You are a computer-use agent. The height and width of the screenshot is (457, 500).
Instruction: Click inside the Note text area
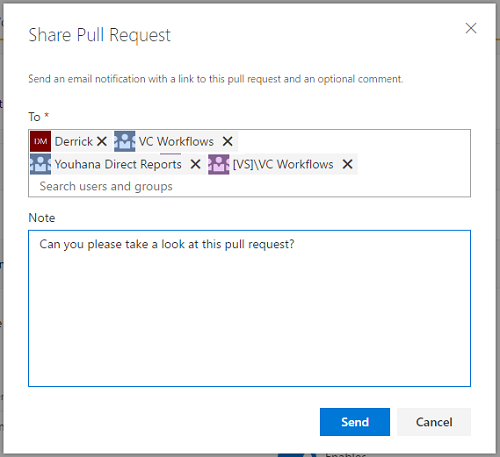coord(249,308)
